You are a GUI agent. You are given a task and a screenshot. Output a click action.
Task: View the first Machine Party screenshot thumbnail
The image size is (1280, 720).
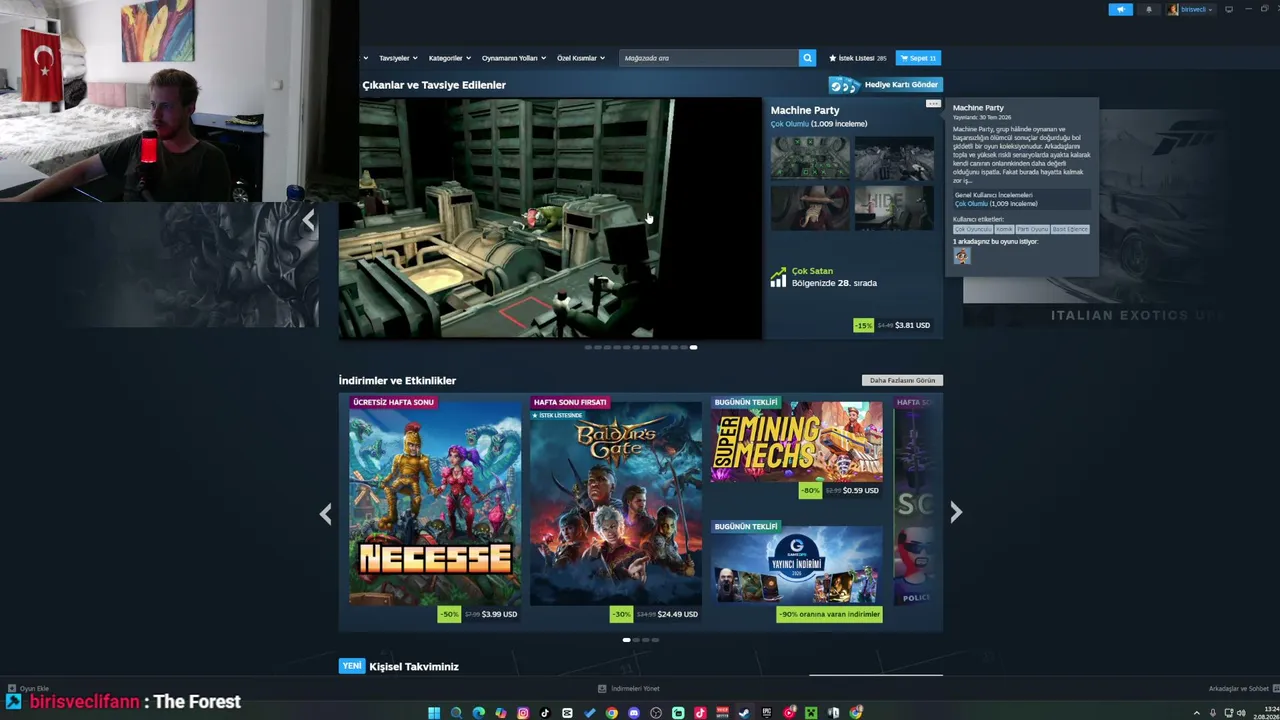point(810,157)
